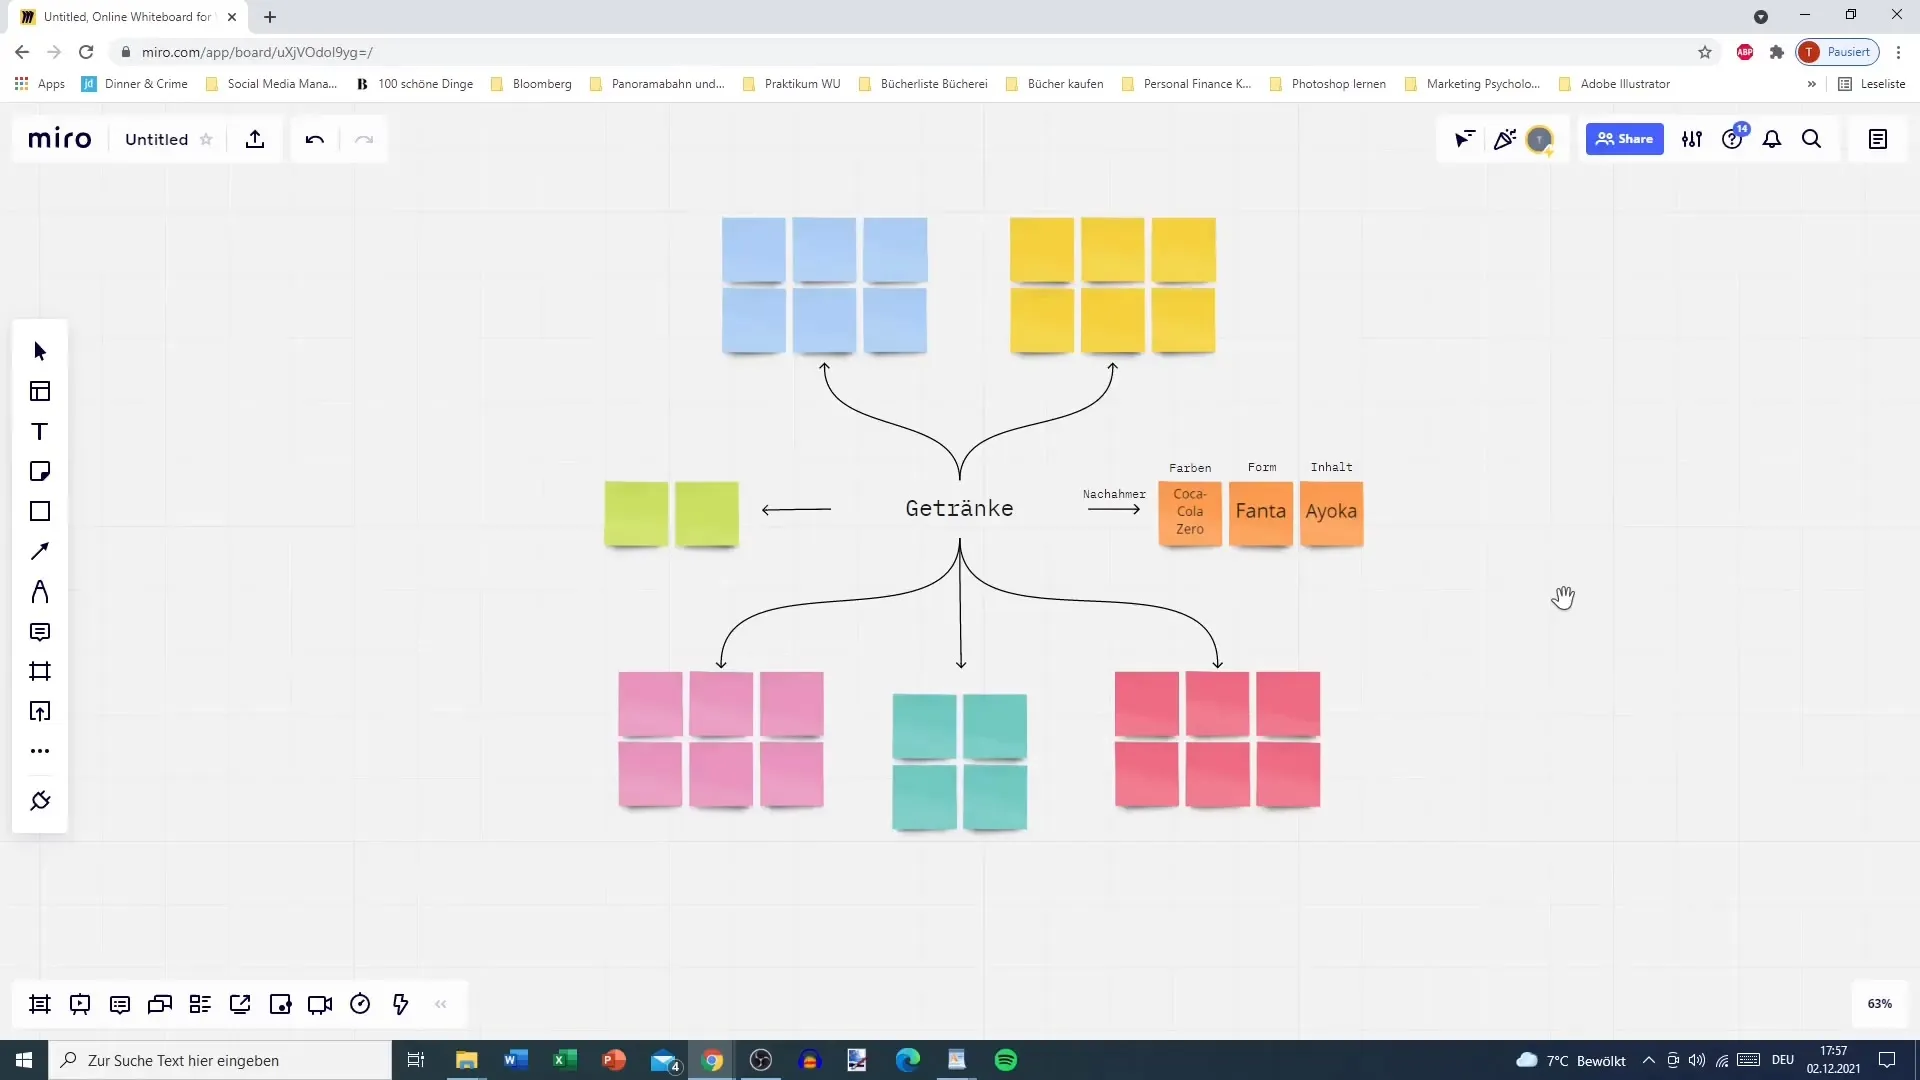1920x1080 pixels.
Task: Select the selection tool in sidebar
Action: coord(40,351)
